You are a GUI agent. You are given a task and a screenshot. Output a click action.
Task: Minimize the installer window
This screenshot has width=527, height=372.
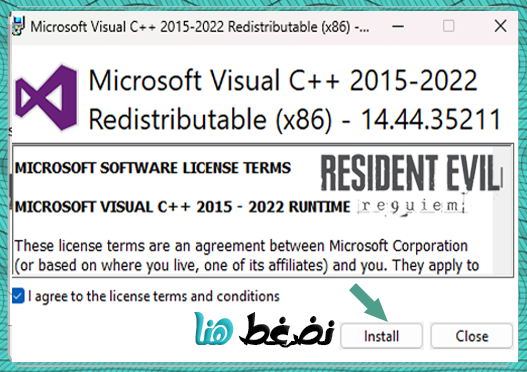click(x=398, y=26)
